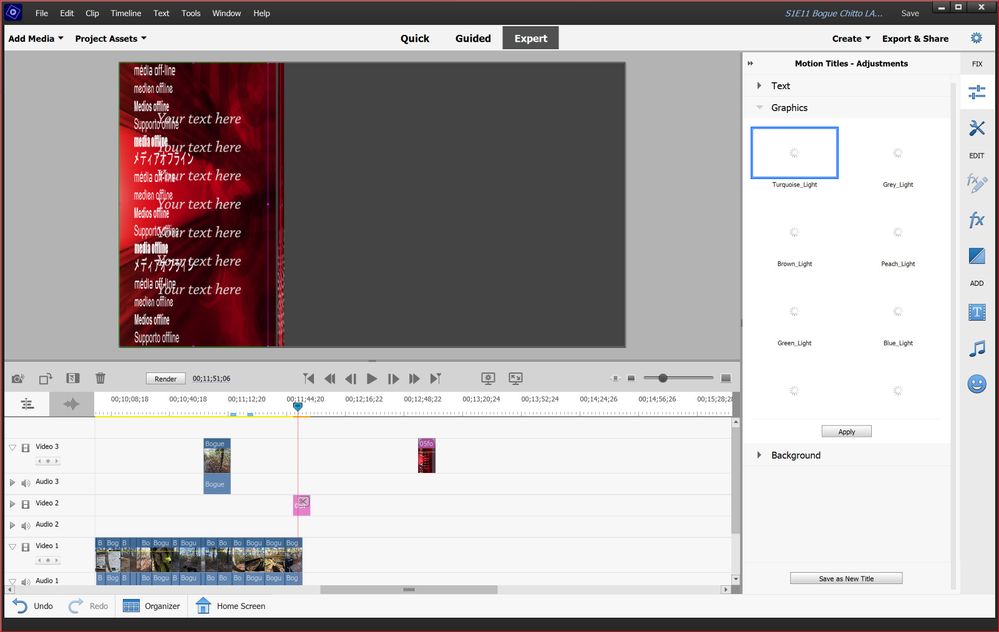Open the Effects fx panel

[x=976, y=220]
